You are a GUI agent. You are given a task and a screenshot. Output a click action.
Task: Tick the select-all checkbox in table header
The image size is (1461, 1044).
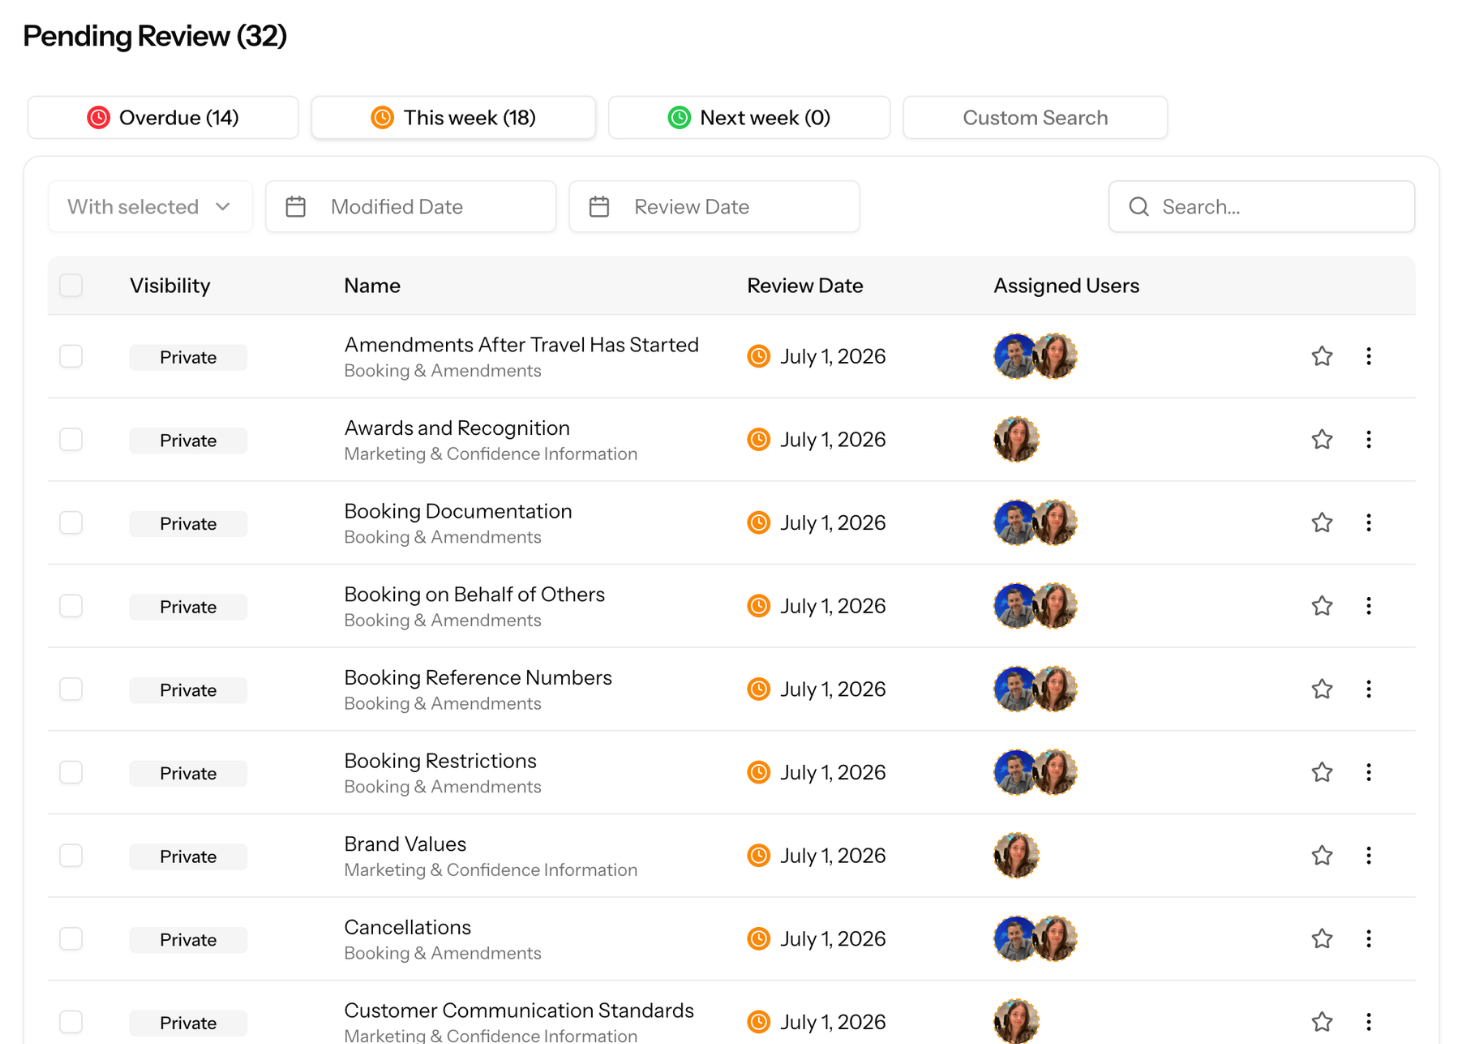point(71,285)
